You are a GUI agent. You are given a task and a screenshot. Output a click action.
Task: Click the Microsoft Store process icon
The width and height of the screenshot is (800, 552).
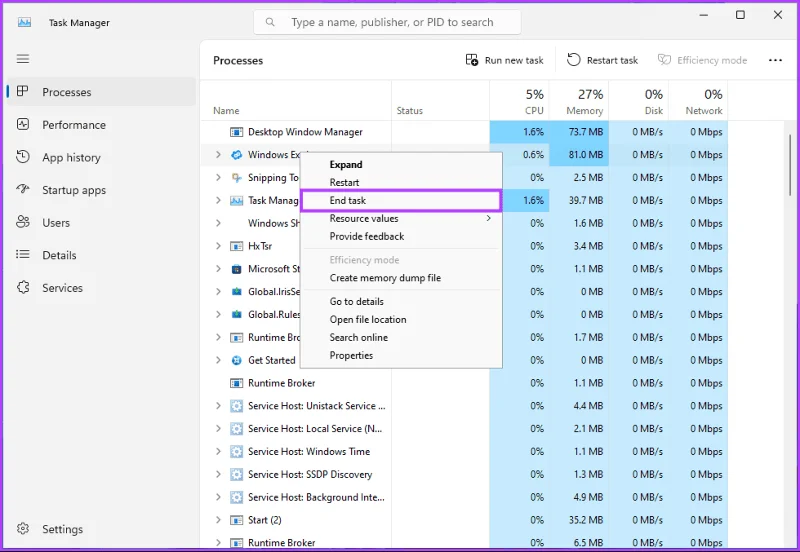(x=236, y=269)
